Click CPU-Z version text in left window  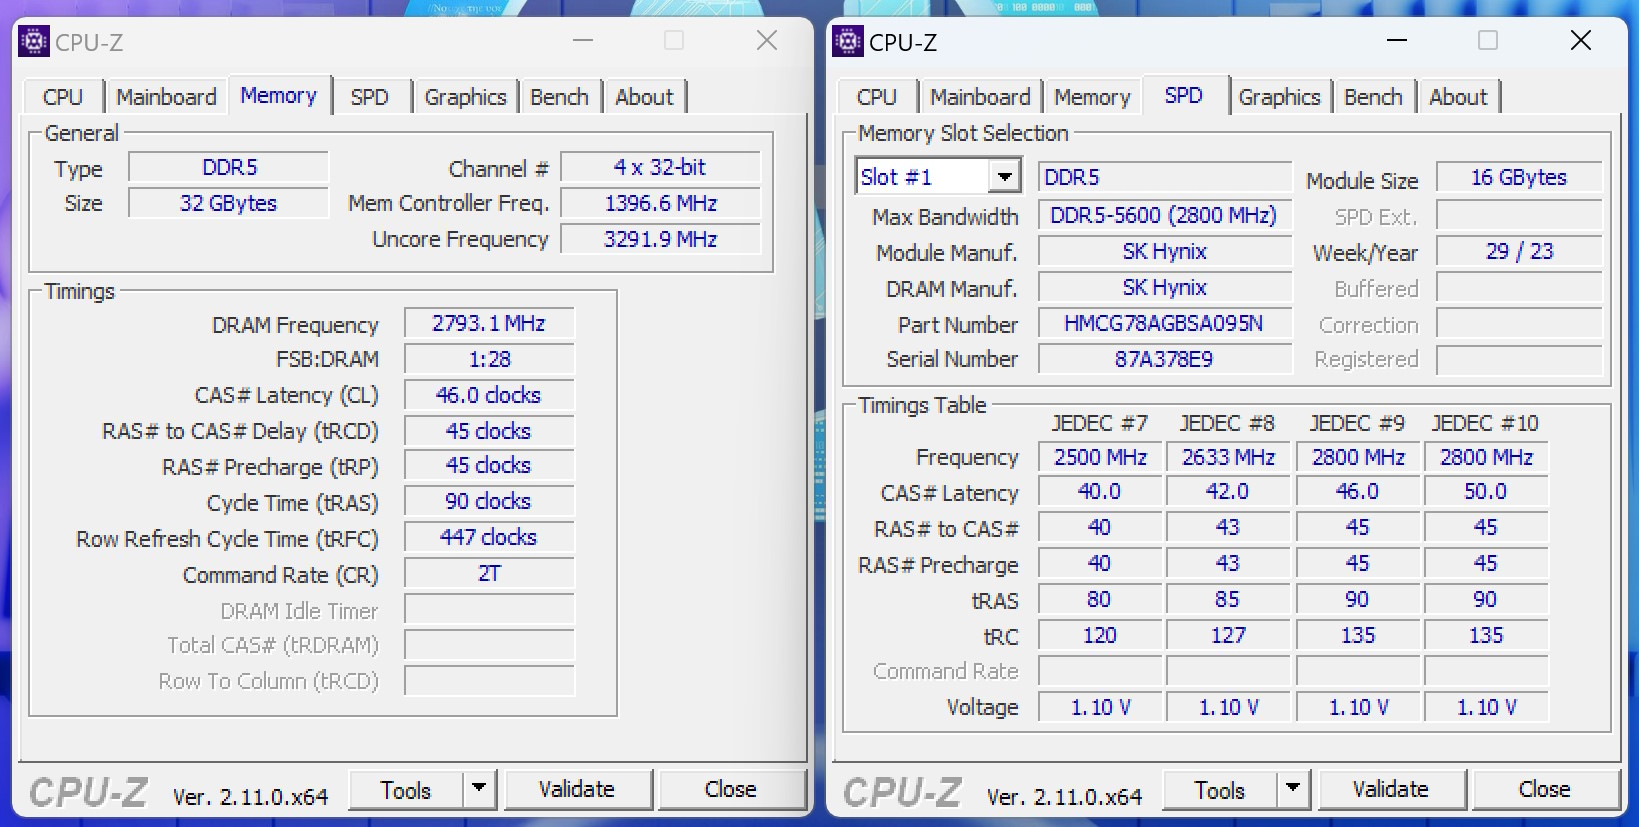(250, 796)
